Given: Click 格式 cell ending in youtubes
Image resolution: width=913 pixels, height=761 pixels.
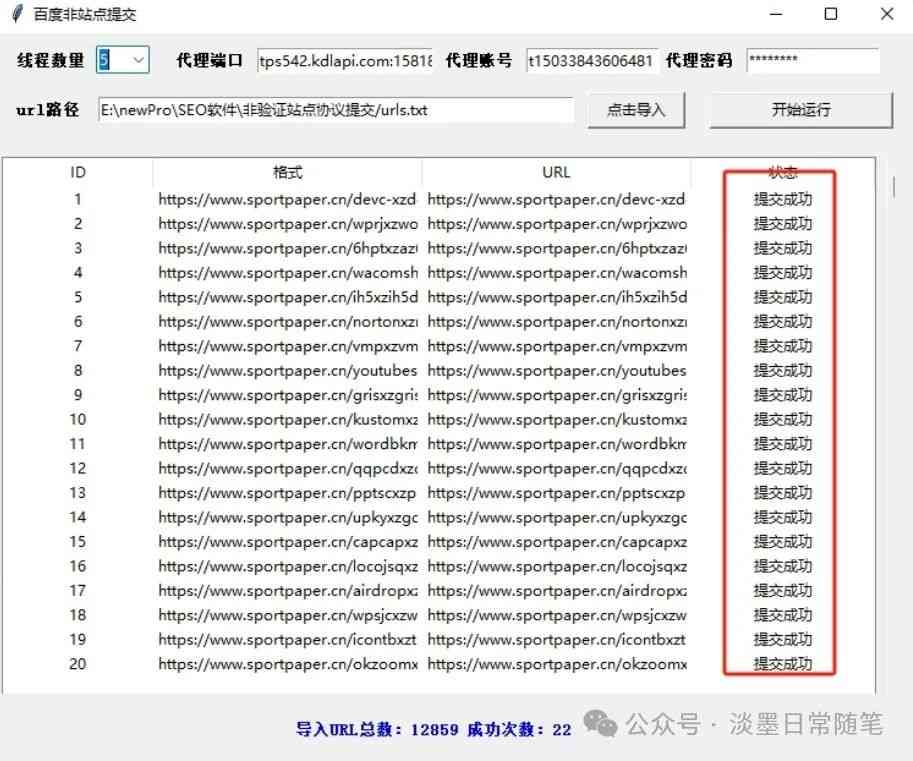Looking at the screenshot, I should (288, 370).
